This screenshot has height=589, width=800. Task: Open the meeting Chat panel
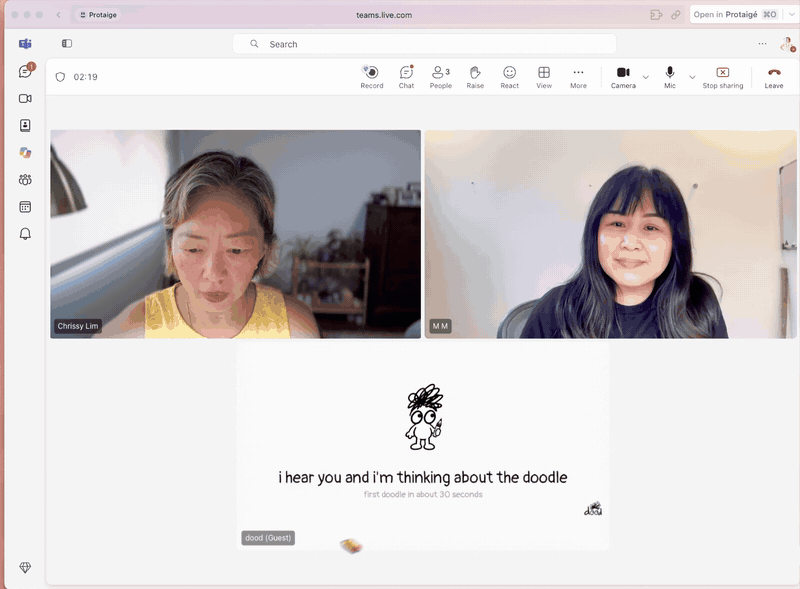pos(406,77)
